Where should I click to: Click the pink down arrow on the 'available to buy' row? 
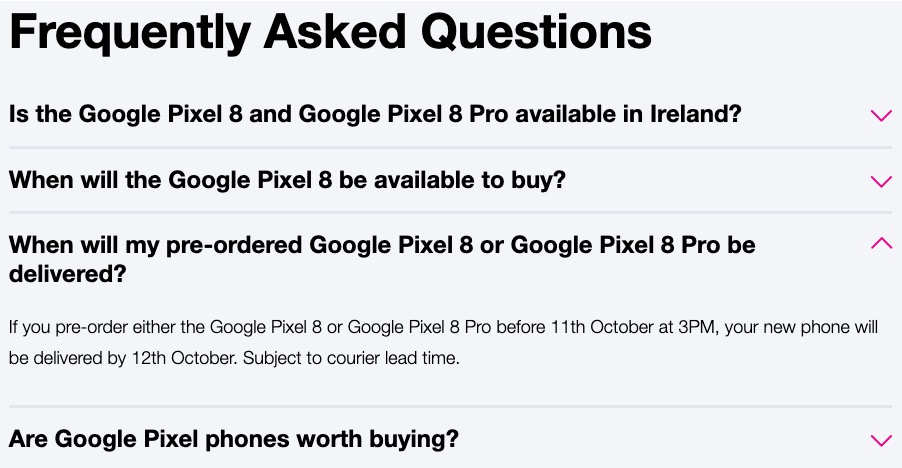tap(881, 181)
